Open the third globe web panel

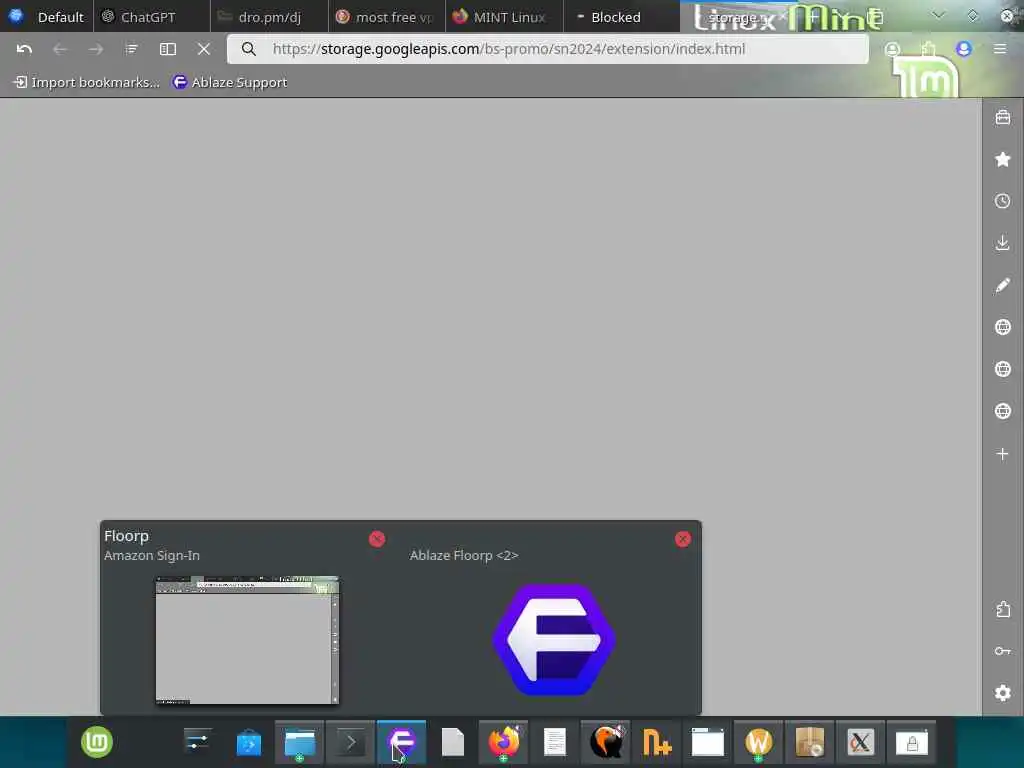(1002, 411)
